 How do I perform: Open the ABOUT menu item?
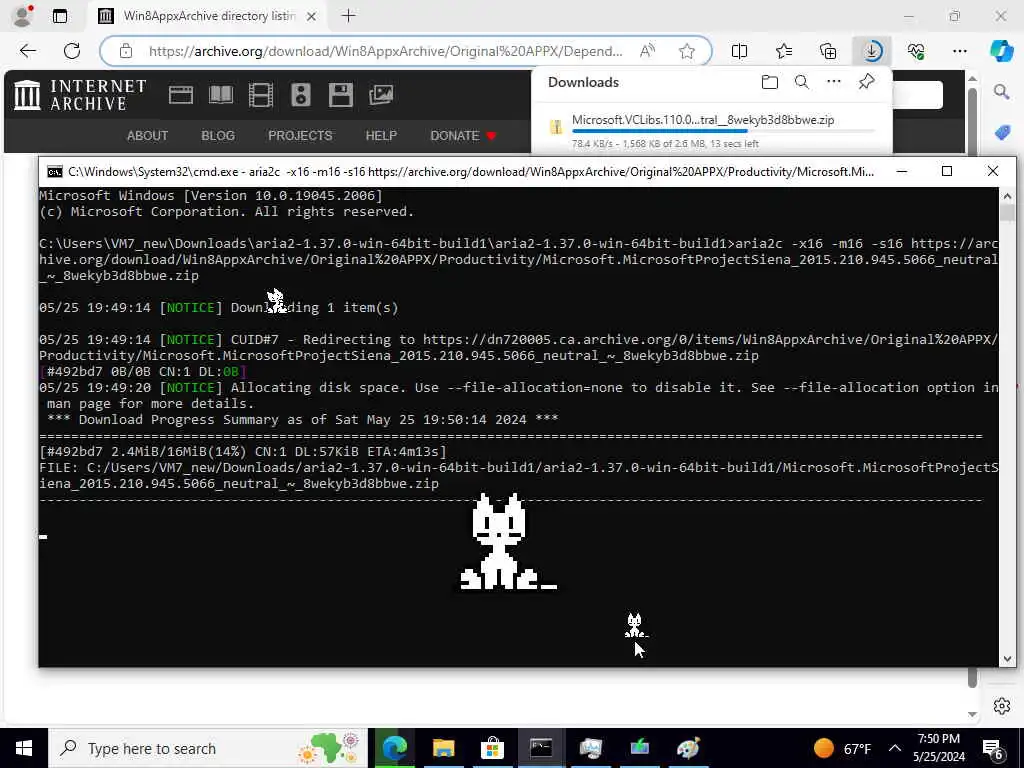[147, 136]
